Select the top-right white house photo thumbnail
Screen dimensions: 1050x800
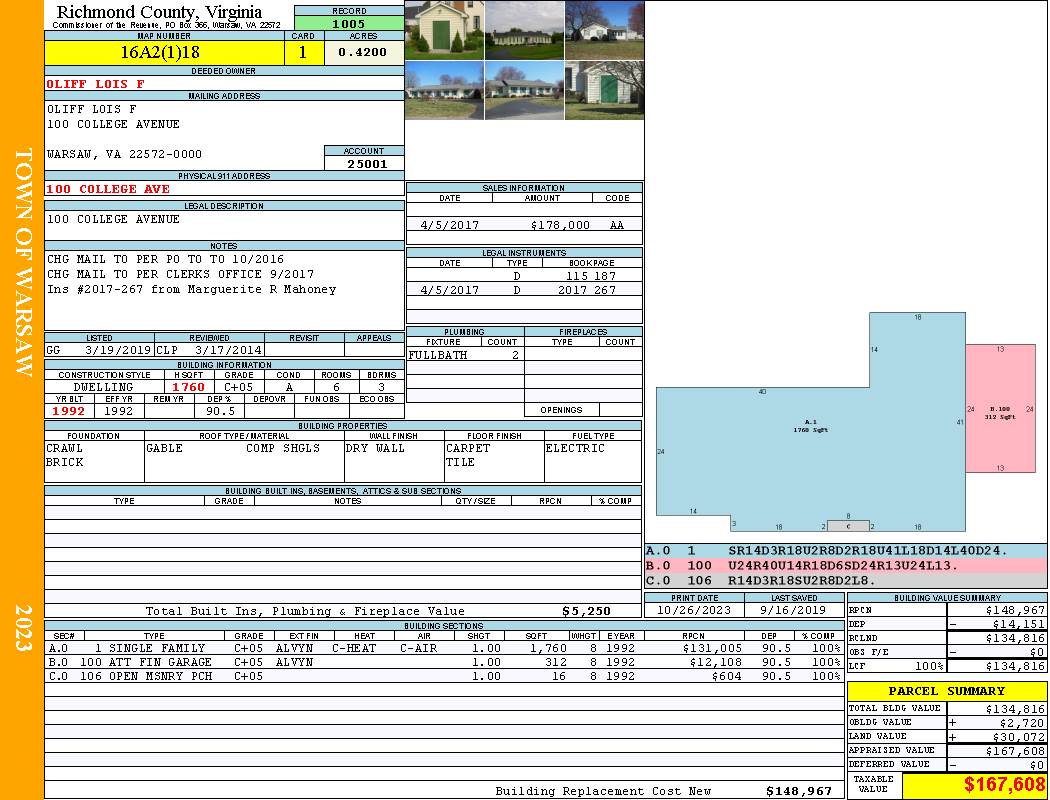[x=605, y=30]
